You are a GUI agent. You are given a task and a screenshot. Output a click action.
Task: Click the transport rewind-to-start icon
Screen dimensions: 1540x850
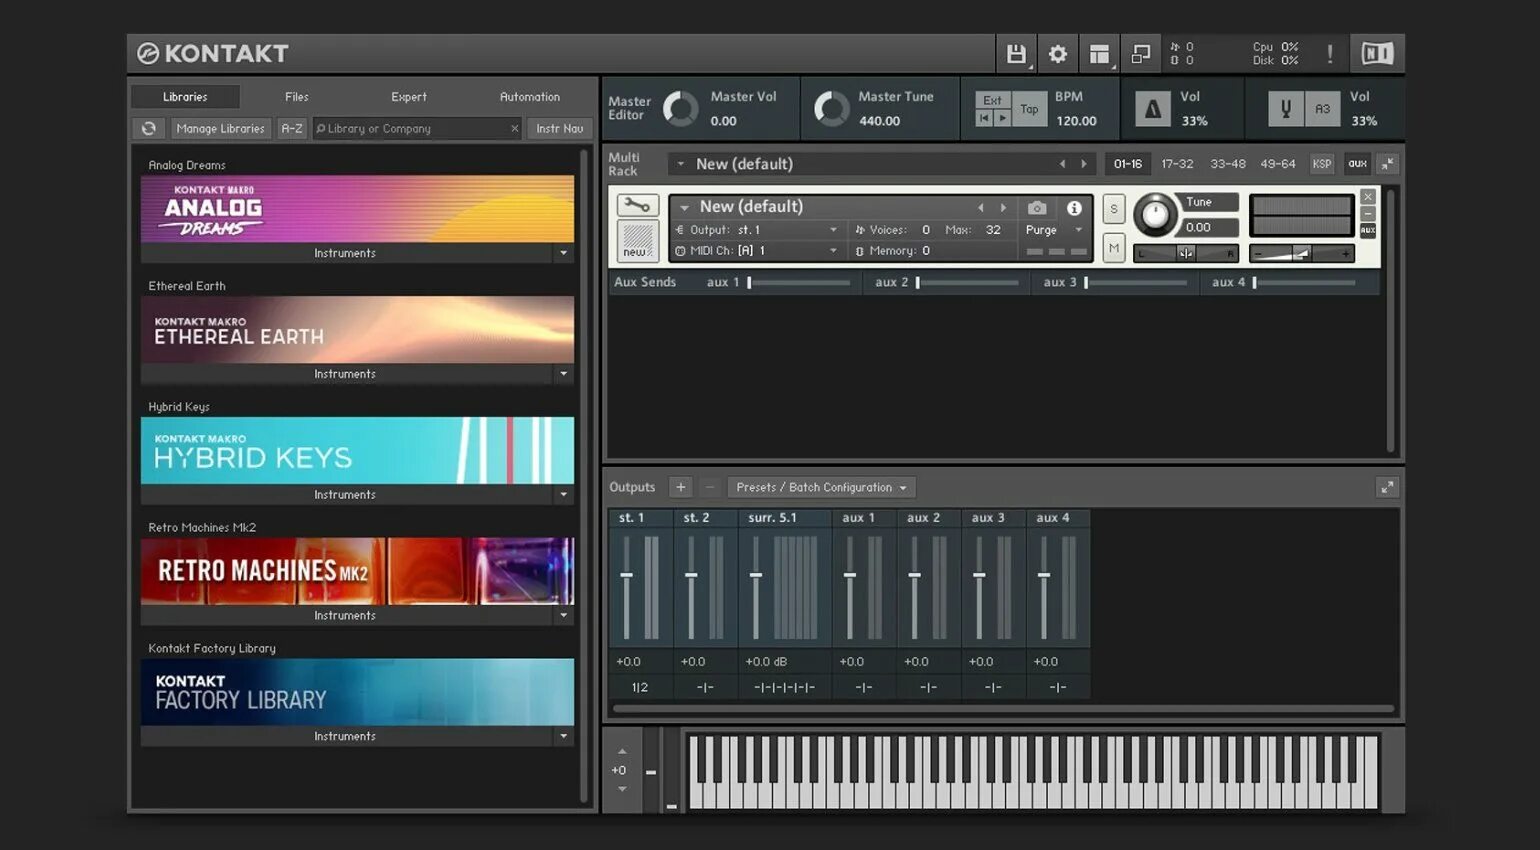point(984,118)
